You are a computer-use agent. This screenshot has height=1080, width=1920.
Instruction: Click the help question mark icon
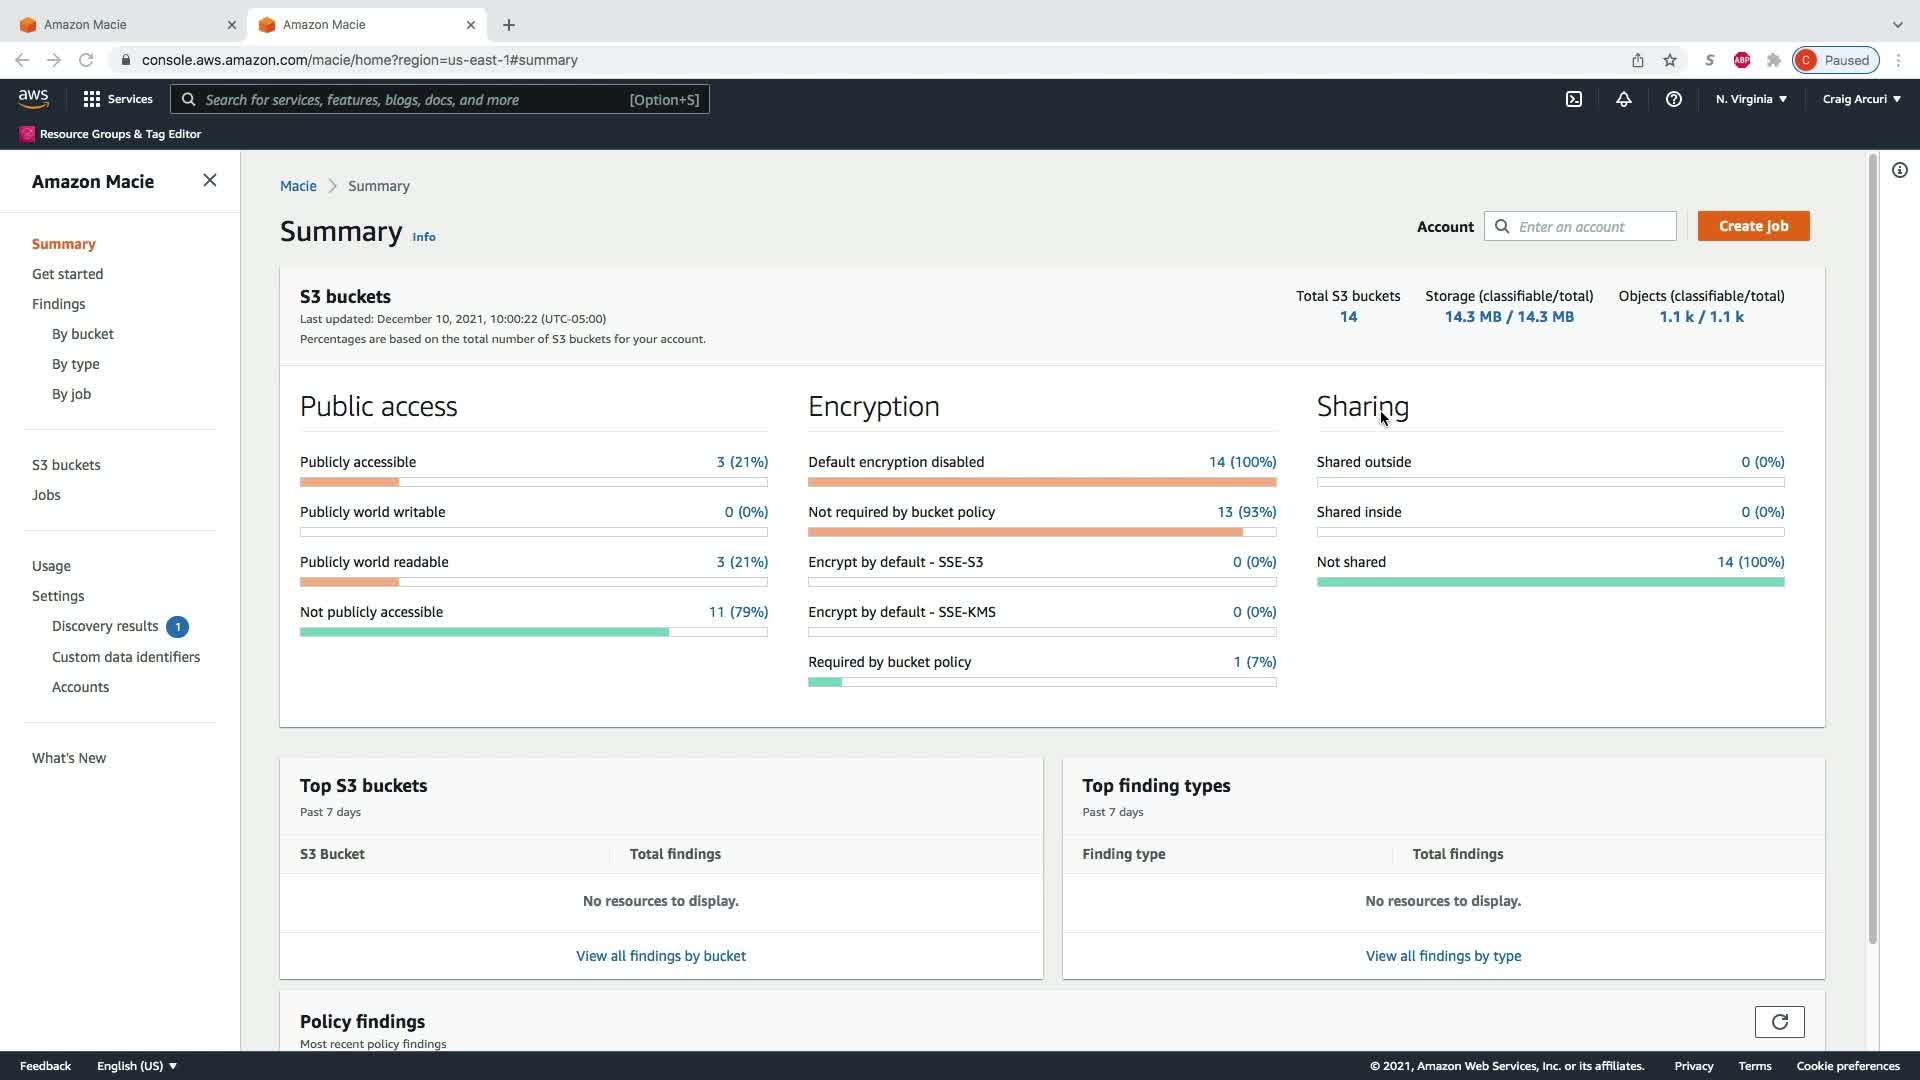coord(1673,99)
